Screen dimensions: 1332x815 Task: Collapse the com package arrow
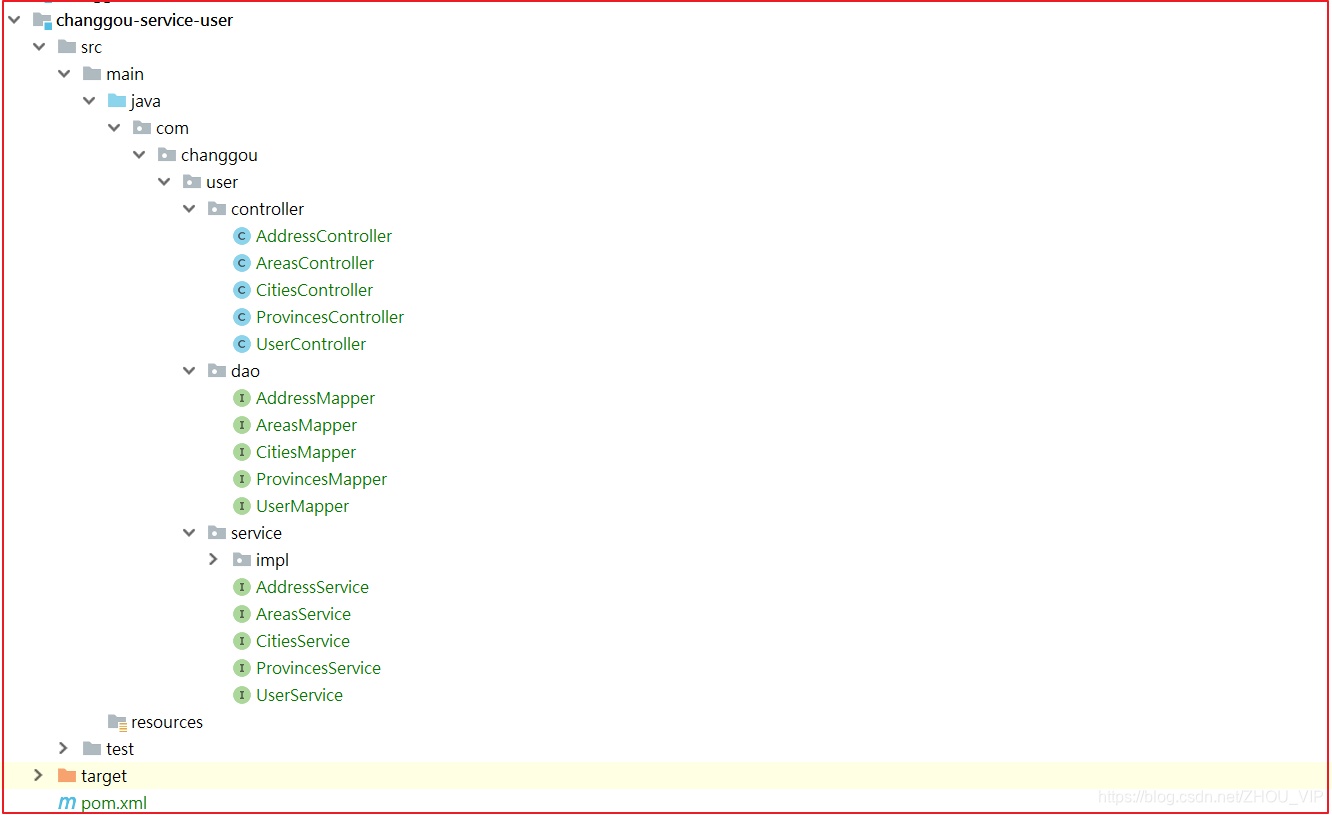point(114,127)
